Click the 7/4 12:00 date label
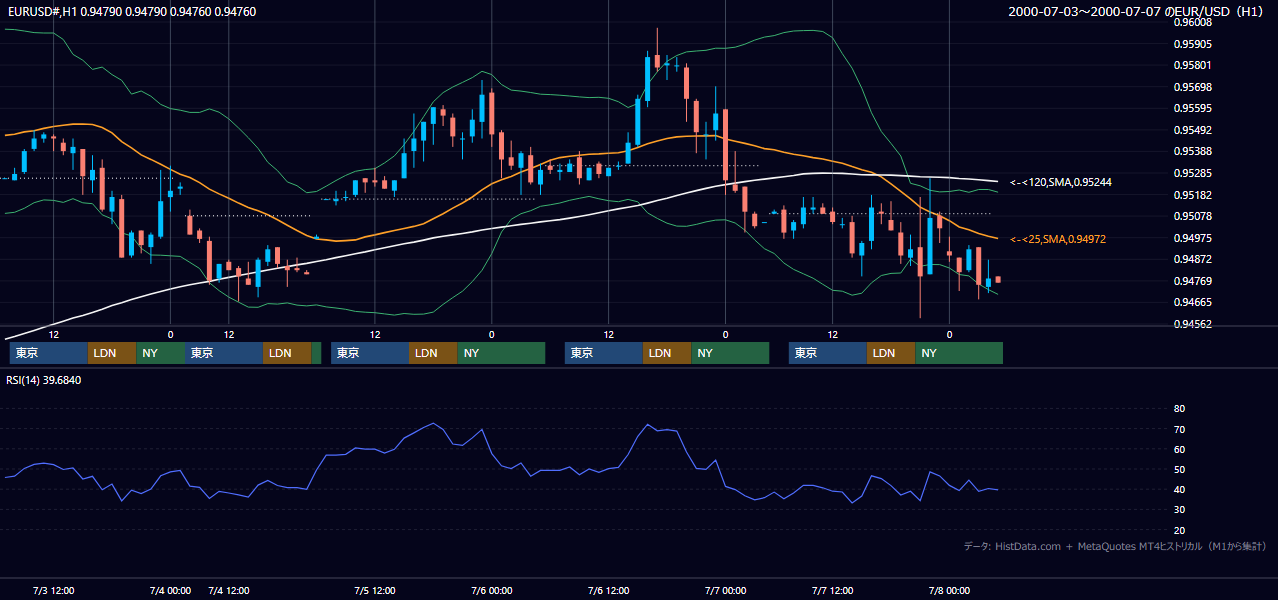1278x600 pixels. (x=229, y=590)
